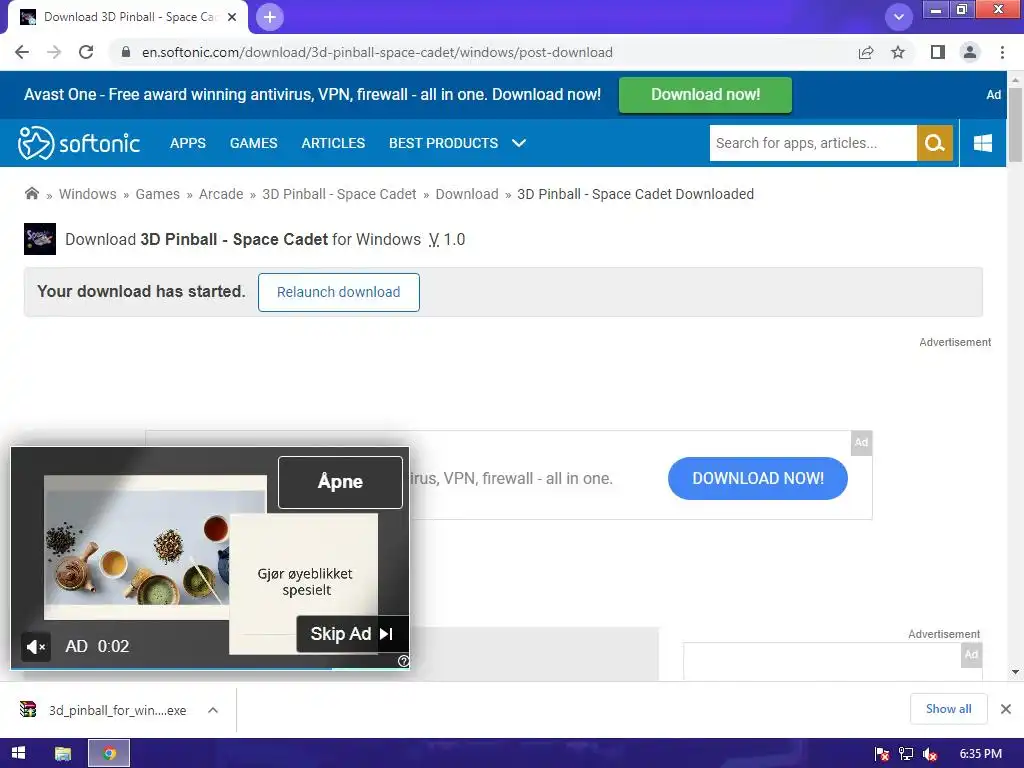Viewport: 1024px width, 768px height.
Task: Click scrollbar down arrow
Action: tap(1015, 671)
